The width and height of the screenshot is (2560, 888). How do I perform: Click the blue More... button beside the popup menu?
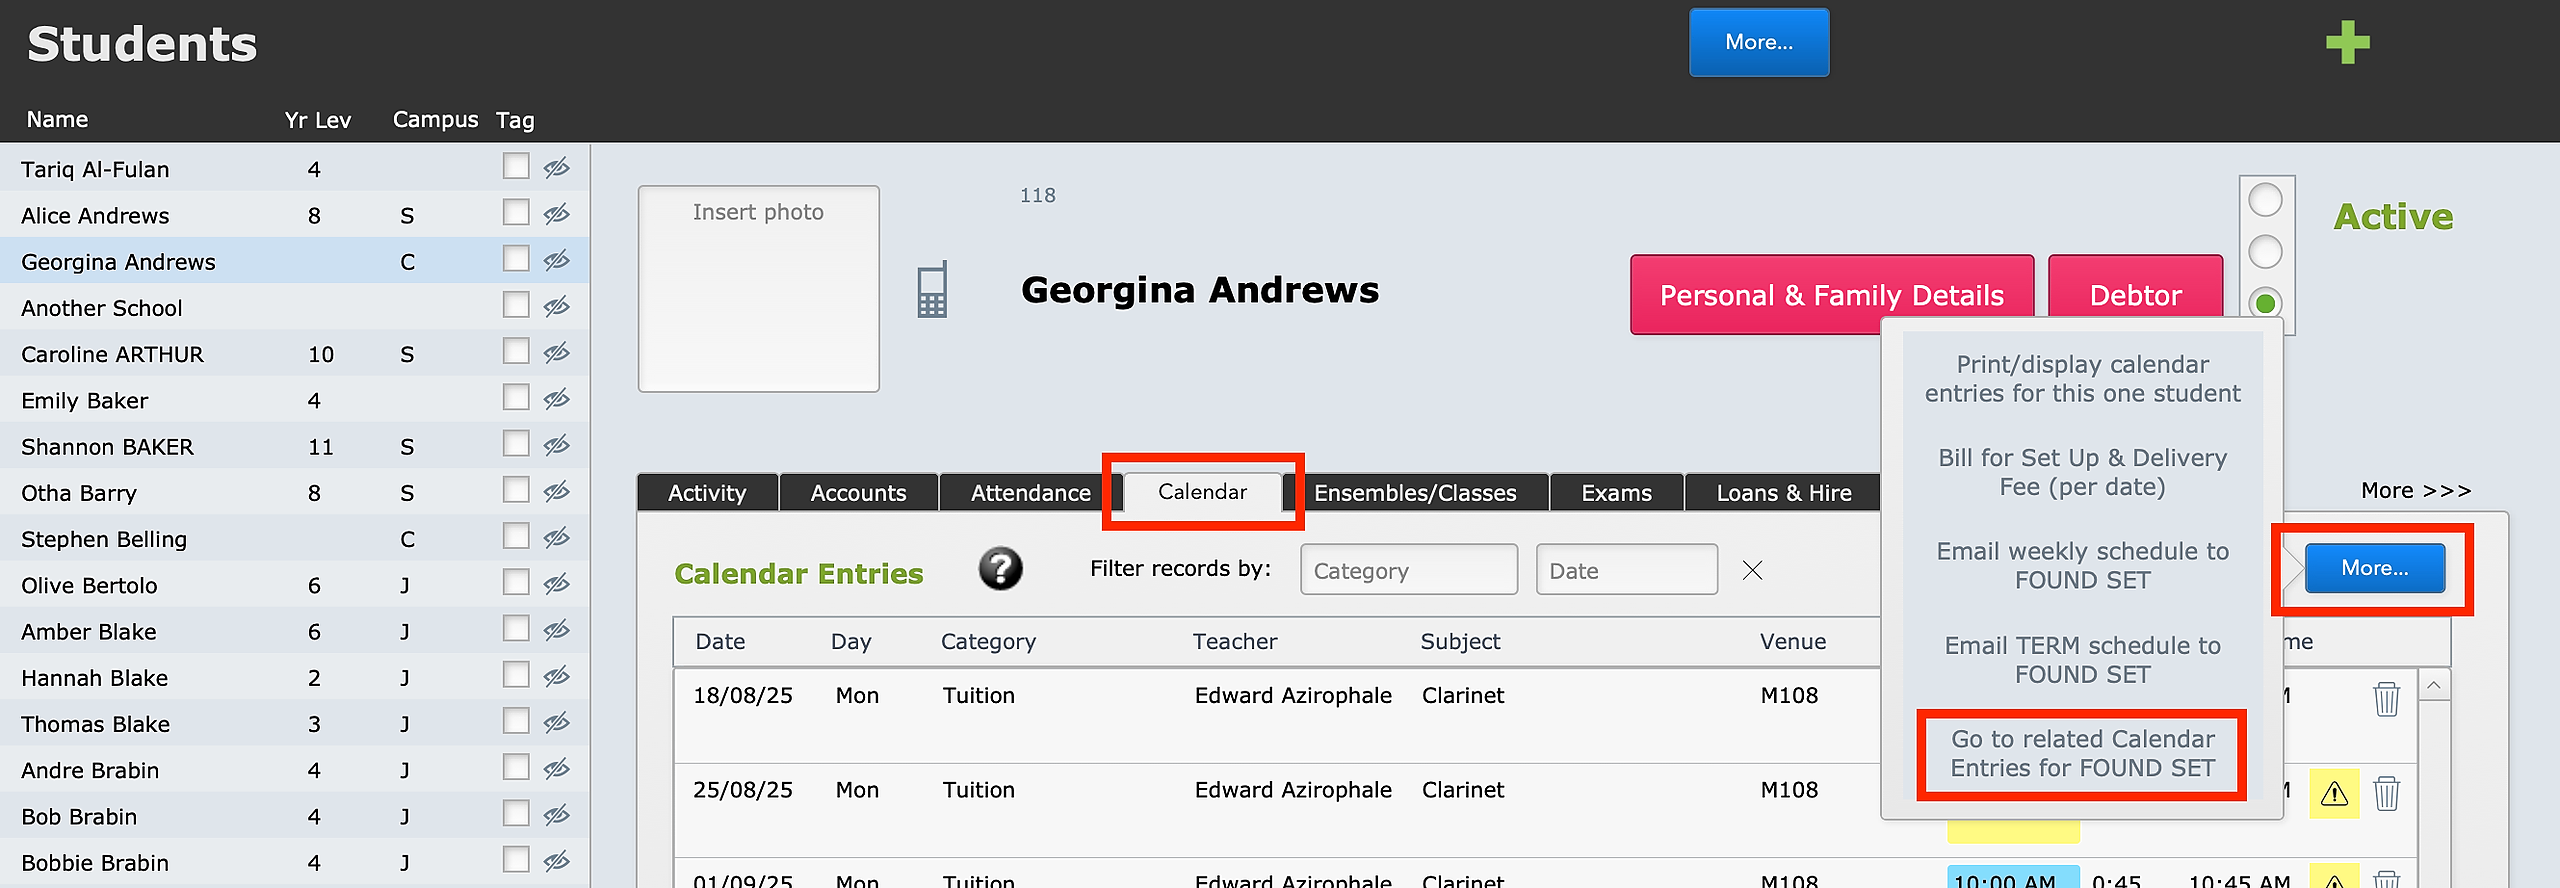click(2375, 568)
